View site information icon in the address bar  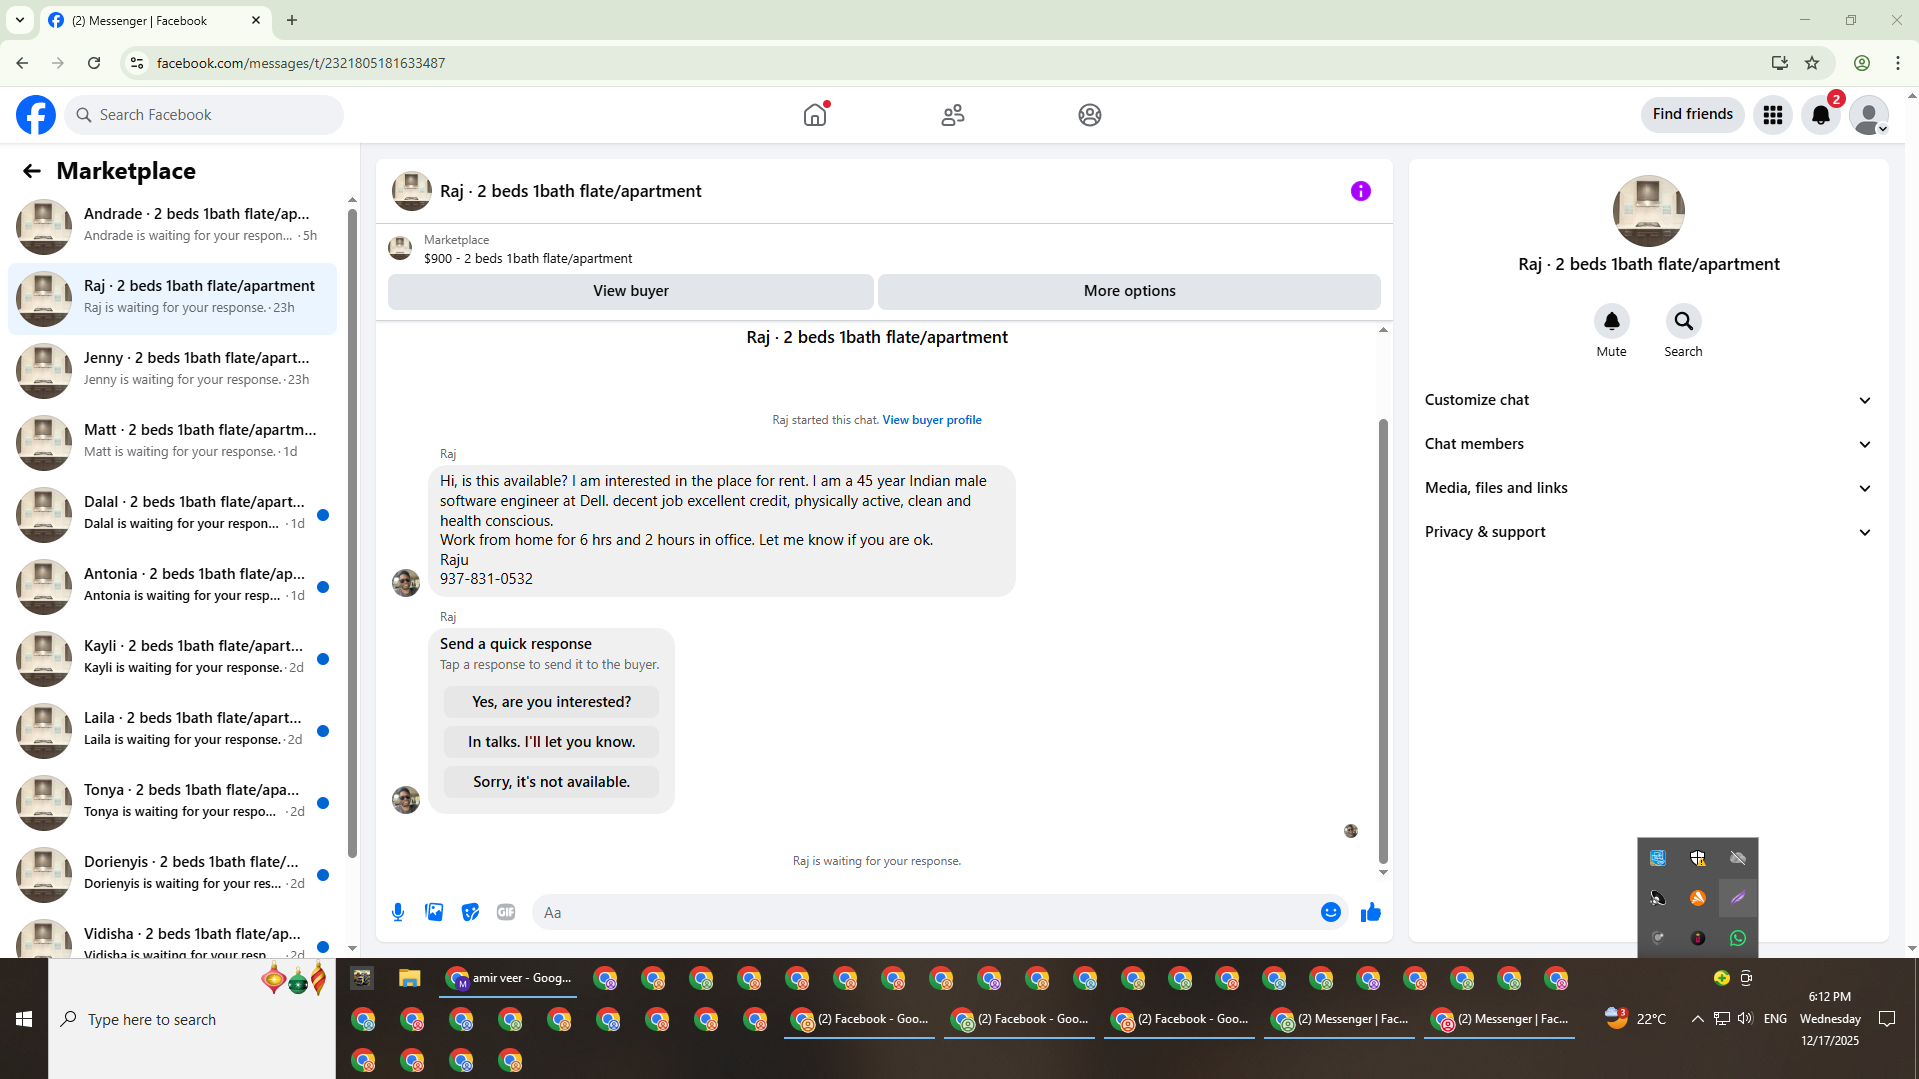point(137,63)
